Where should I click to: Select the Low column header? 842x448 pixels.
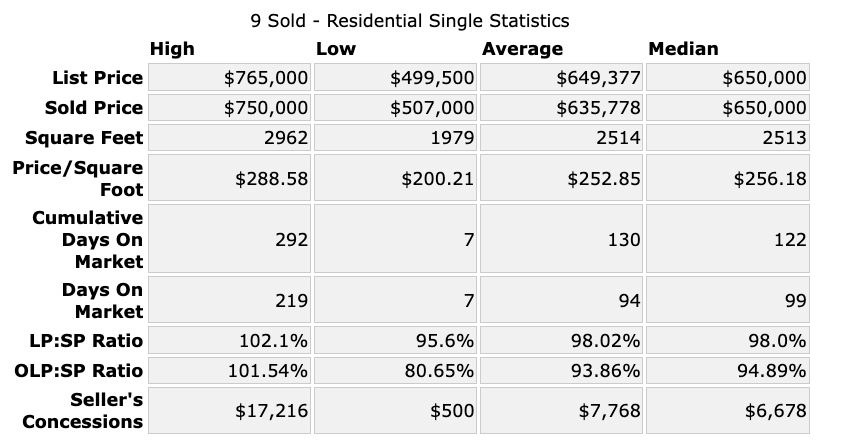[x=335, y=49]
